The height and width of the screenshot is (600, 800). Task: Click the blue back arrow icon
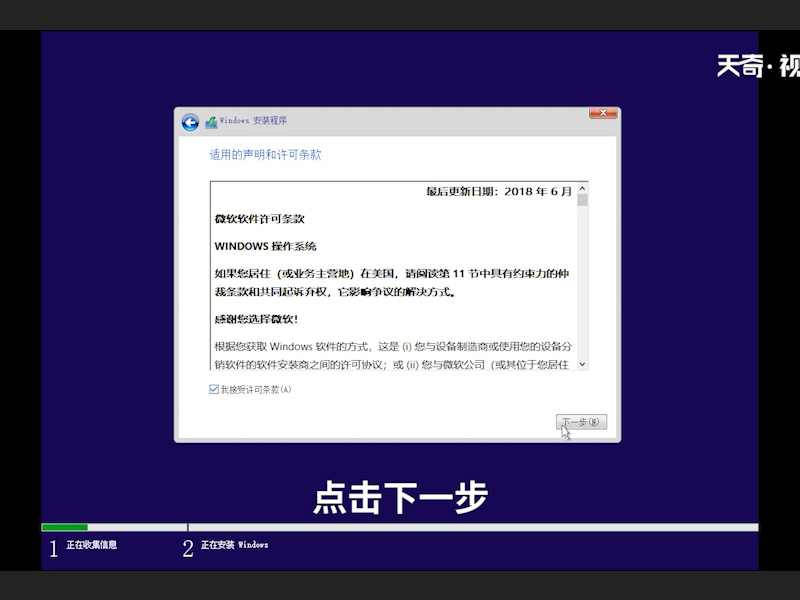click(190, 120)
